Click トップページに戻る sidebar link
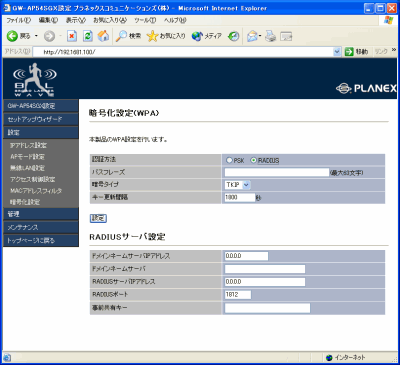The image size is (400, 365). (41, 240)
